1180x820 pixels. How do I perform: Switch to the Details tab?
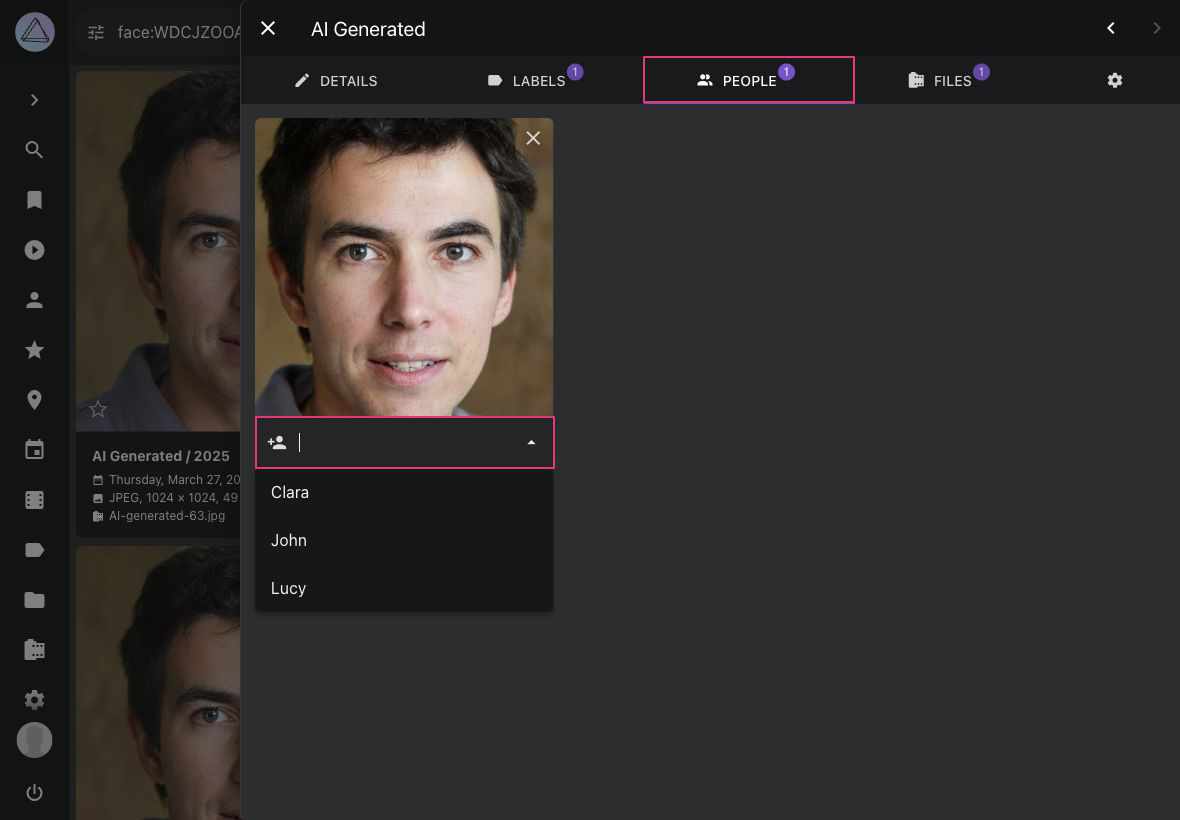(336, 80)
